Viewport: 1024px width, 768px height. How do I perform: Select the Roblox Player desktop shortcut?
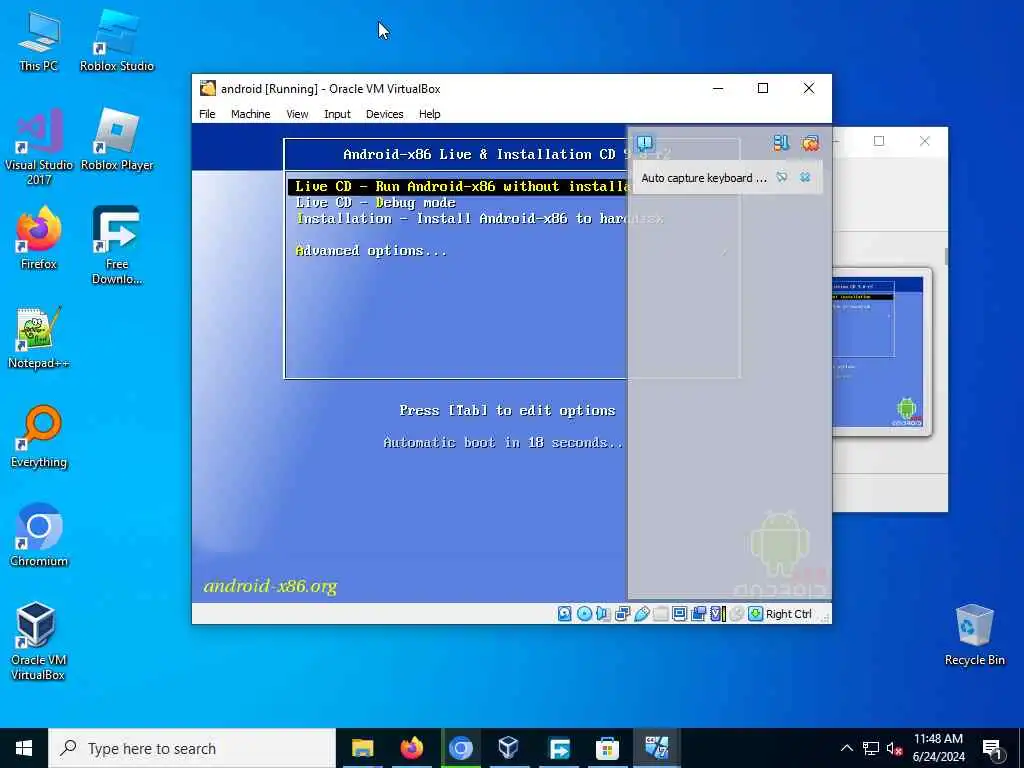(117, 140)
